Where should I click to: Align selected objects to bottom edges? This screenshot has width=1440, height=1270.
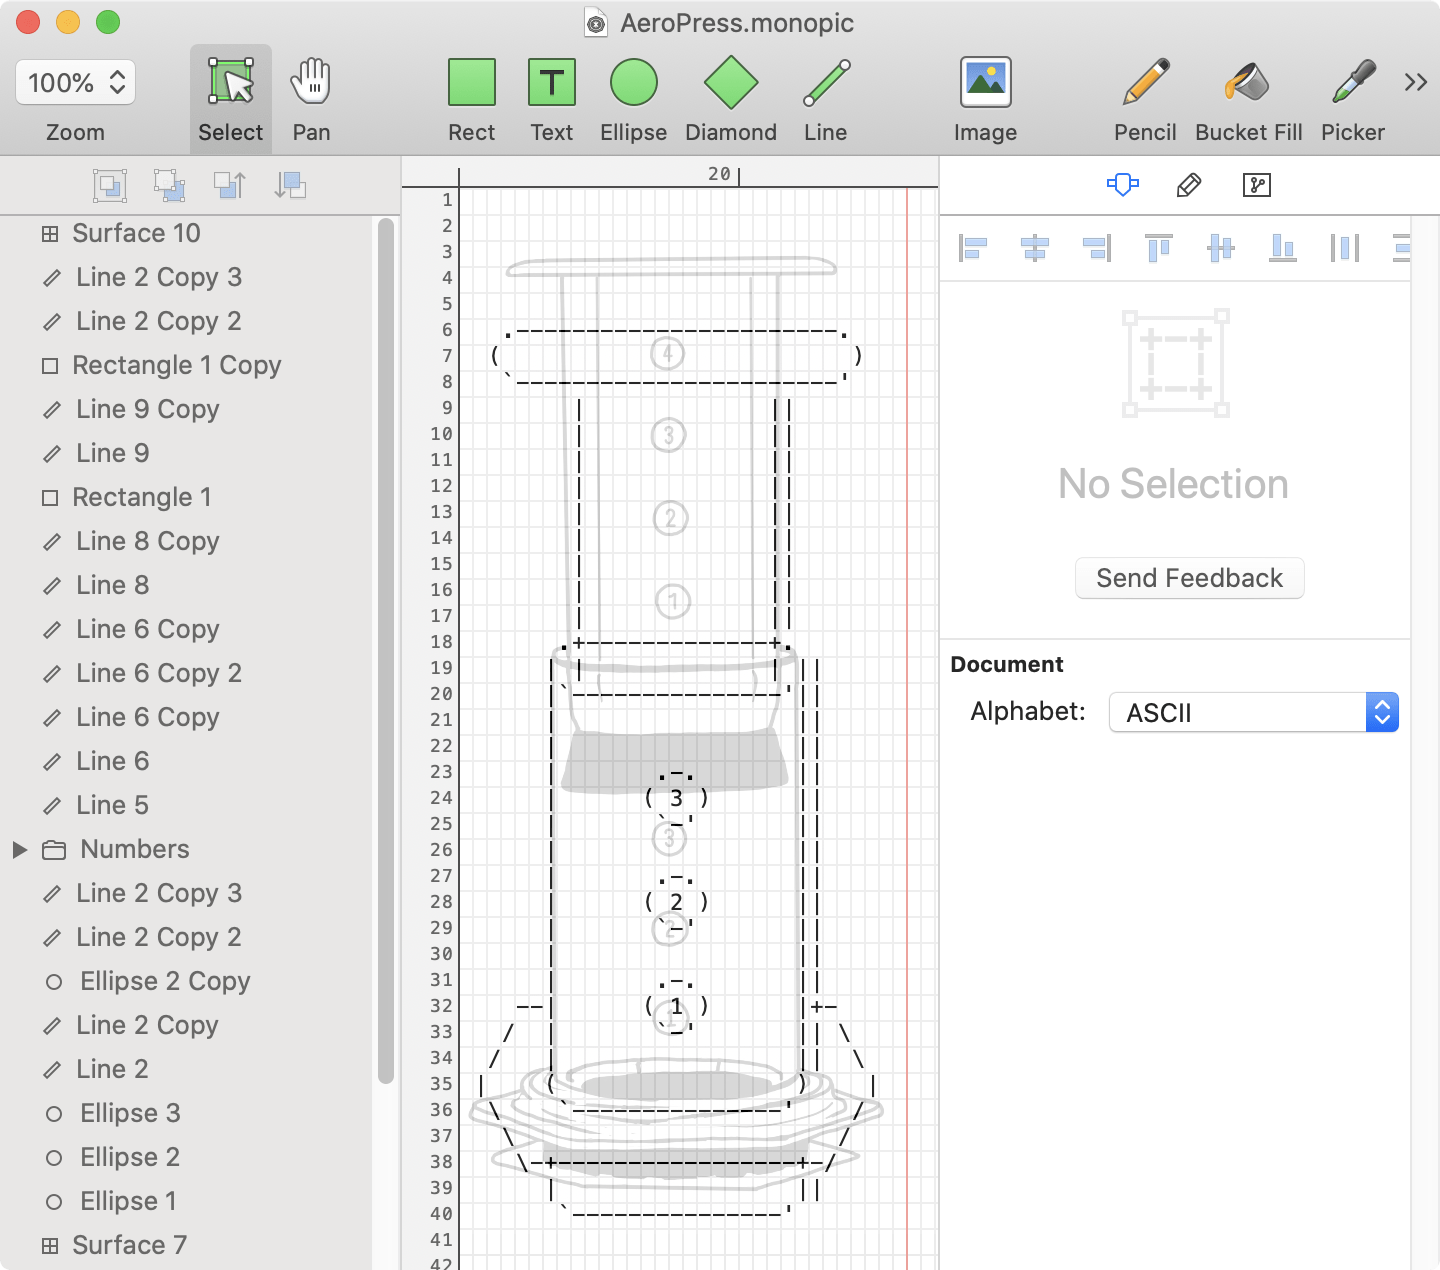[1283, 247]
